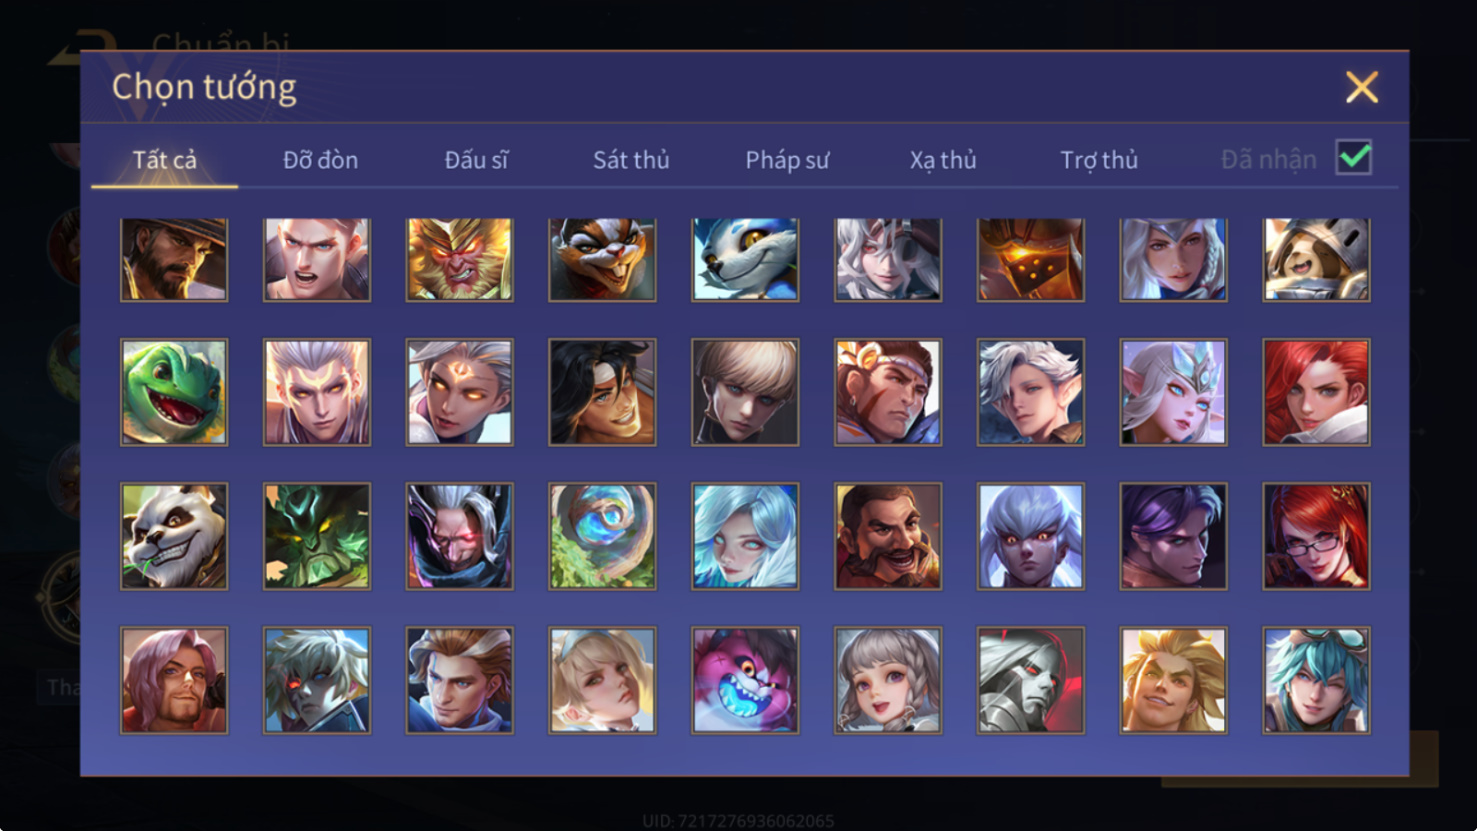Switch to the Xạ thủ tab

click(943, 160)
